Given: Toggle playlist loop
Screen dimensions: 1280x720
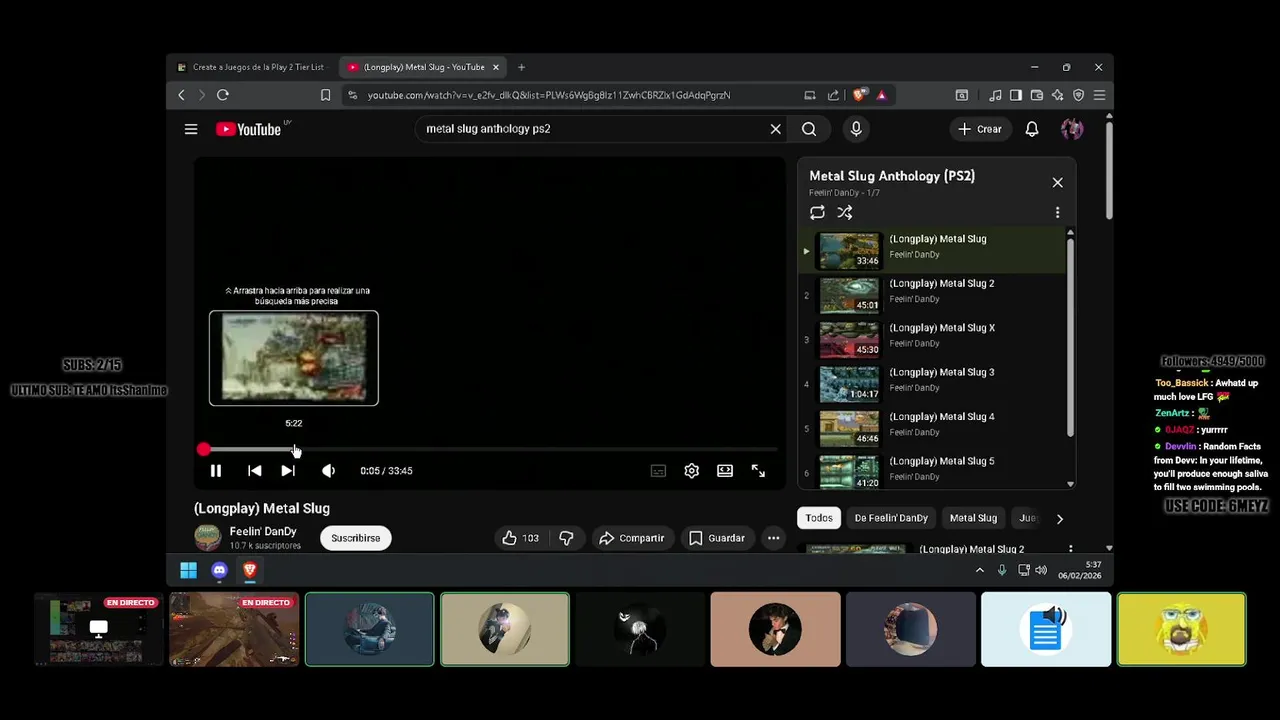Looking at the screenshot, I should (x=817, y=213).
